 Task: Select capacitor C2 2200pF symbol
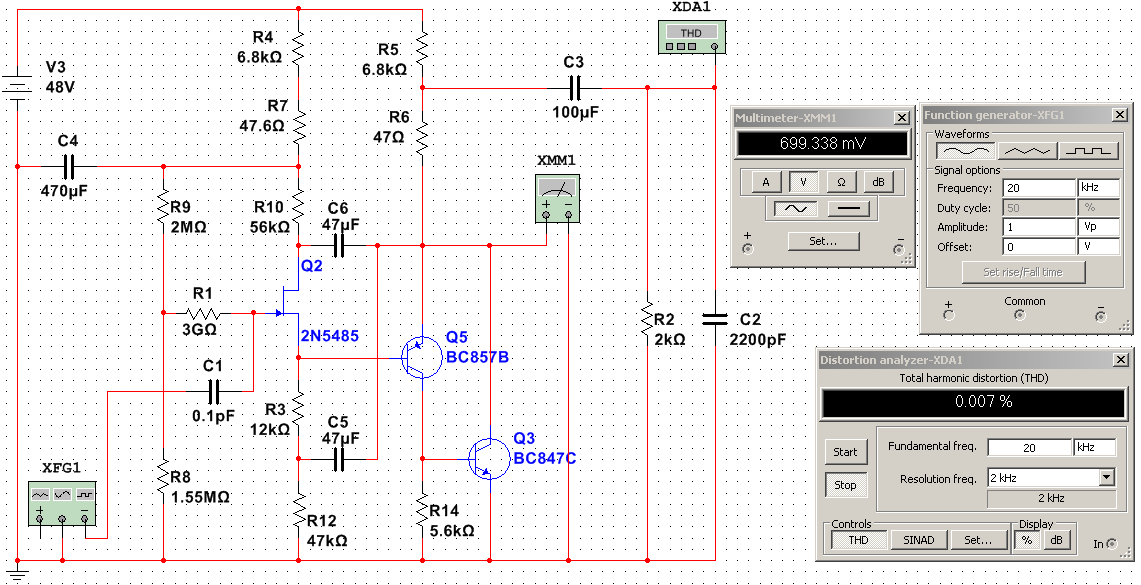click(x=715, y=319)
